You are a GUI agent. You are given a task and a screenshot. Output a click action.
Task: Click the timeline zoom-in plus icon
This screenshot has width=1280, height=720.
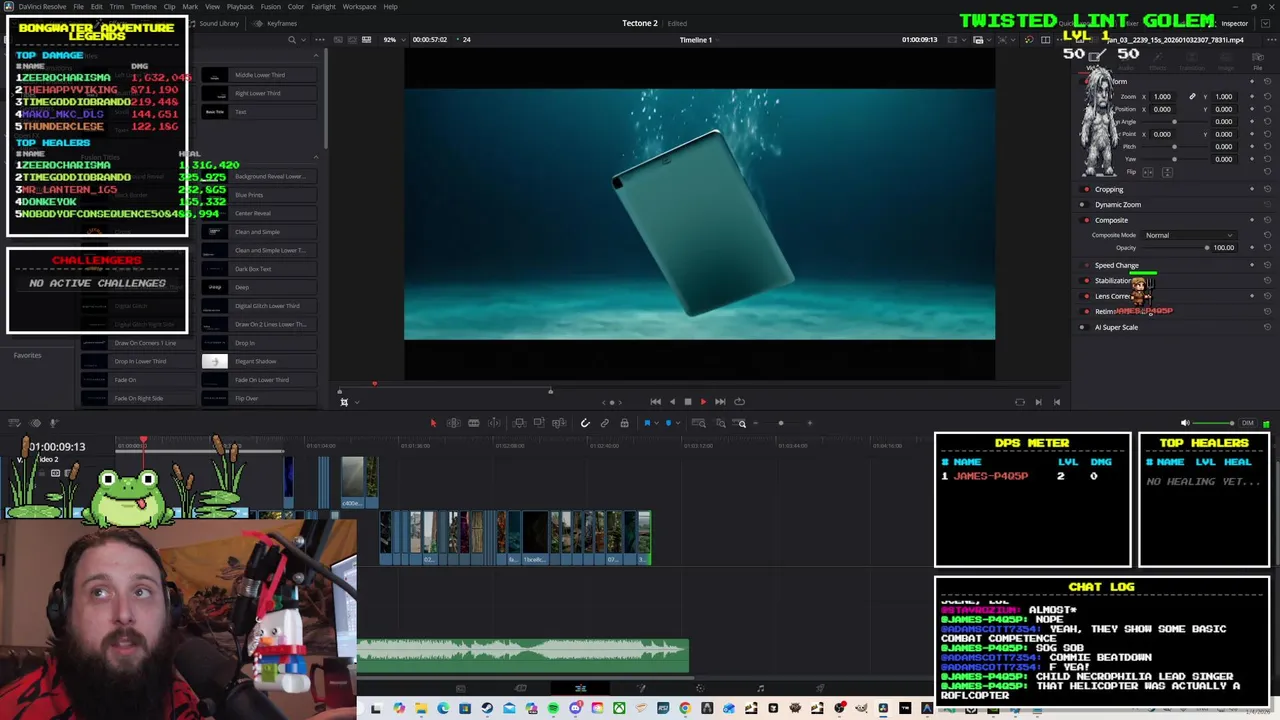tap(810, 423)
